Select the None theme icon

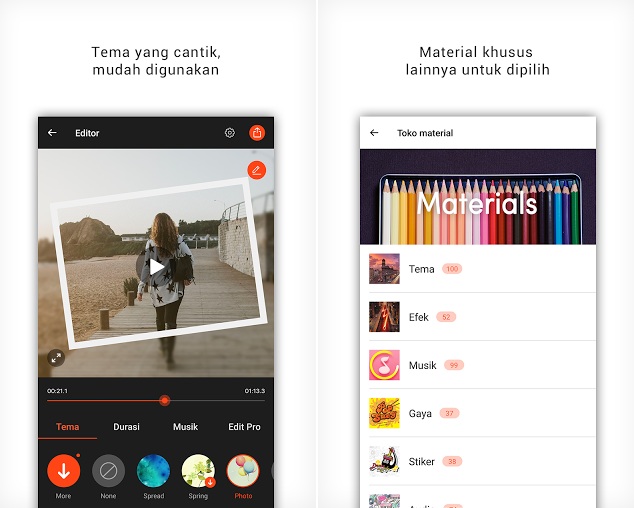(108, 471)
